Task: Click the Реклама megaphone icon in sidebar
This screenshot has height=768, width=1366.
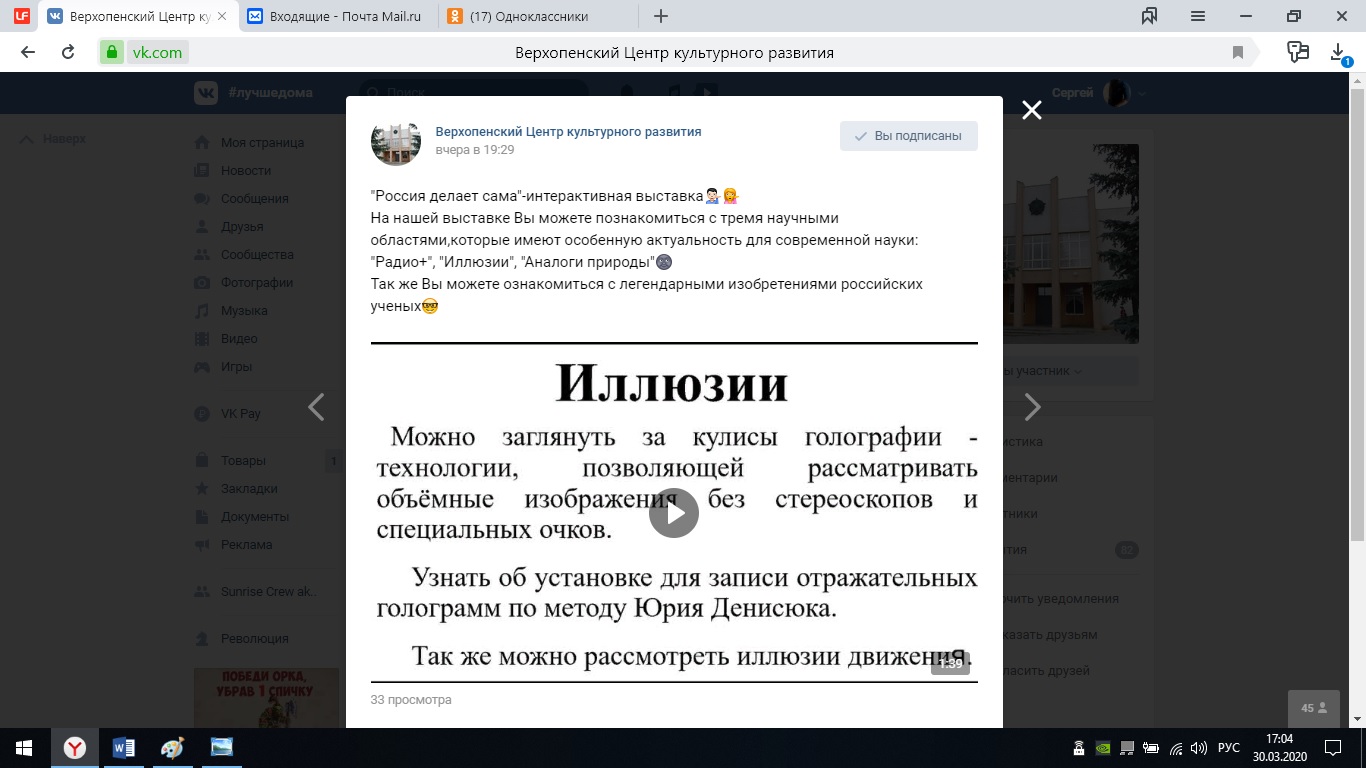Action: [202, 545]
